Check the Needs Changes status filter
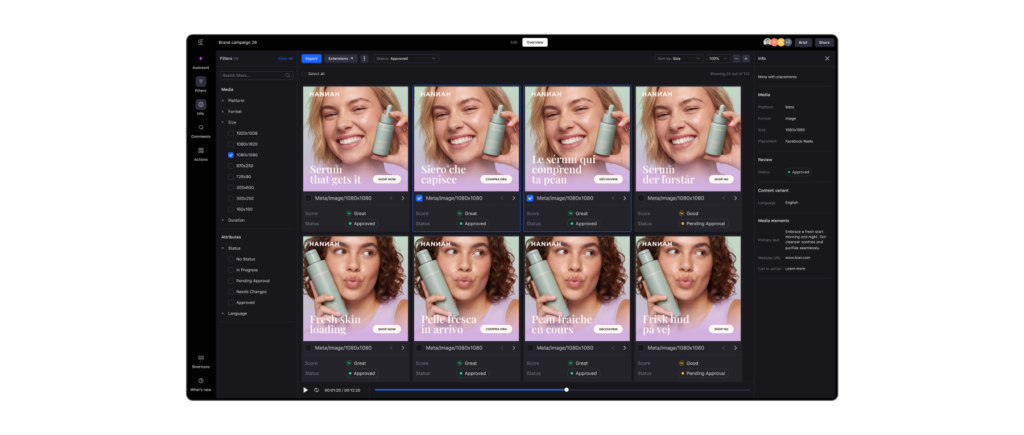Screen dimensions: 1024x435 (x=231, y=292)
